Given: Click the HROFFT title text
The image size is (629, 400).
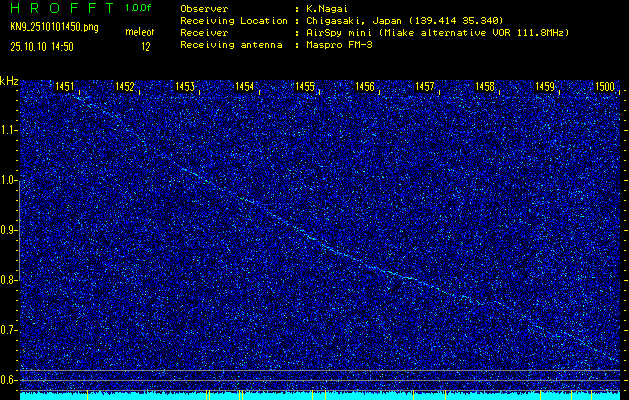Looking at the screenshot, I should pyautogui.click(x=60, y=8).
